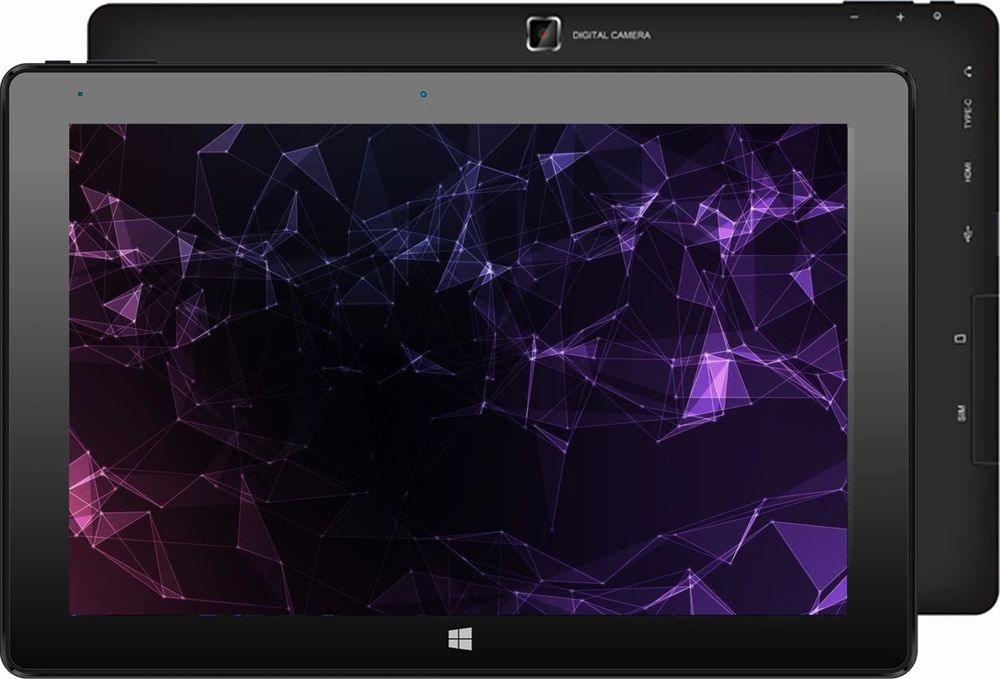Click the purple polygon wallpaper screen

coord(458,370)
